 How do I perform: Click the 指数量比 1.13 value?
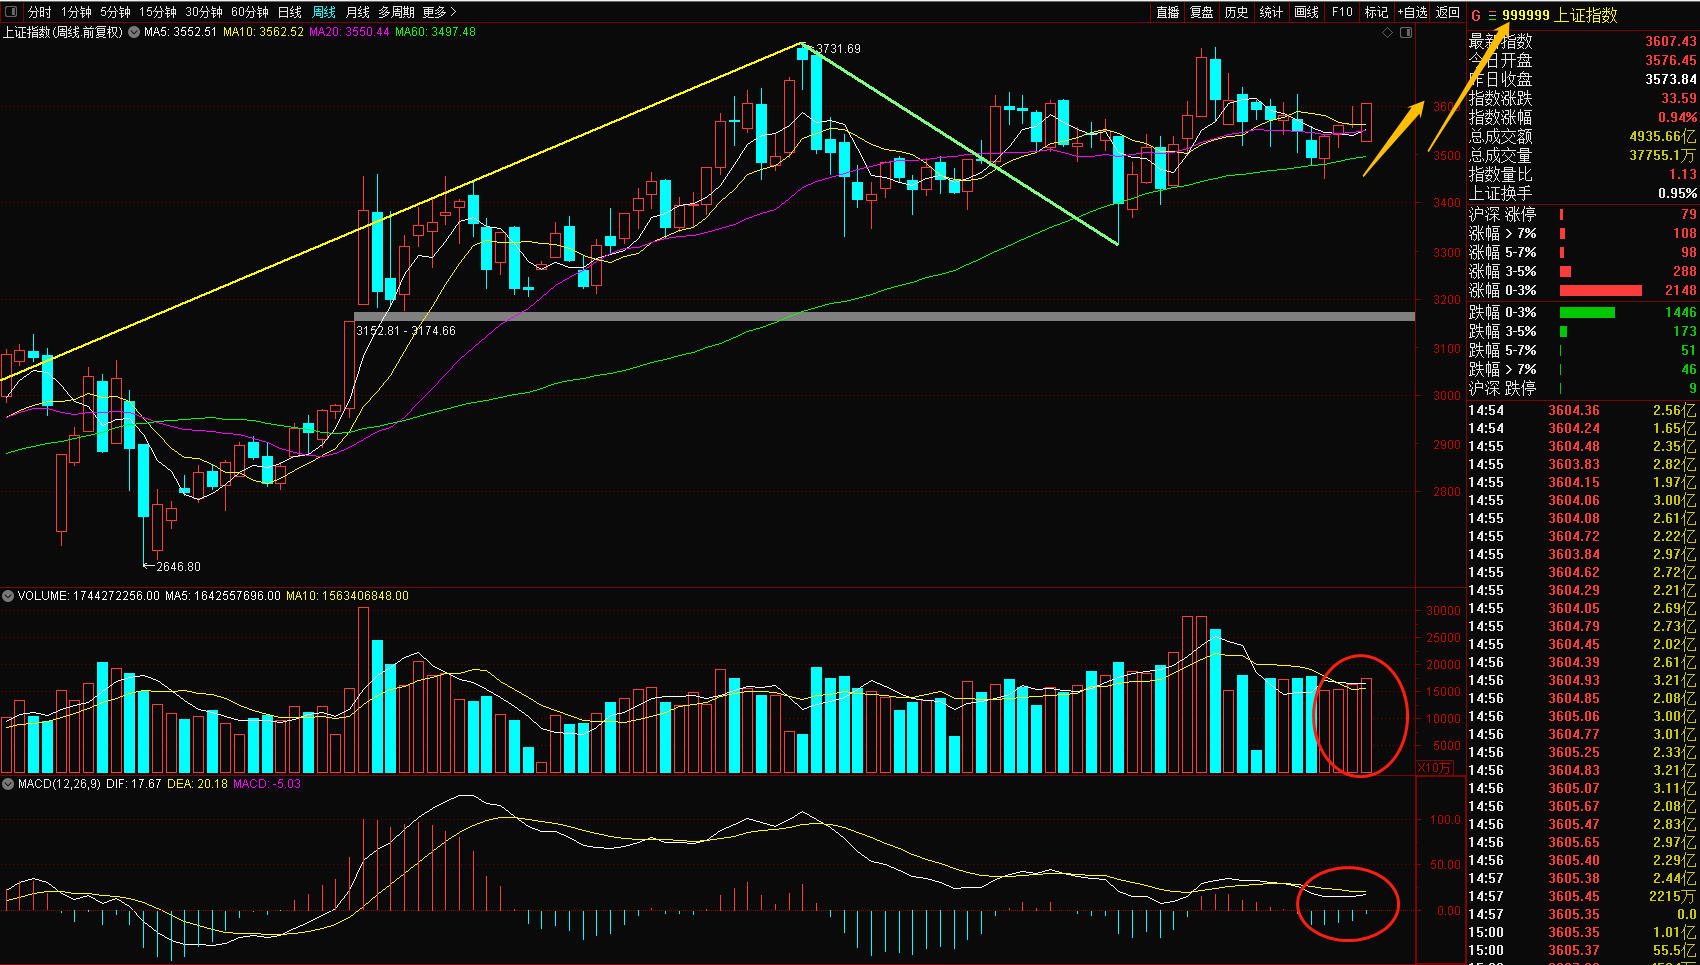pos(1682,174)
